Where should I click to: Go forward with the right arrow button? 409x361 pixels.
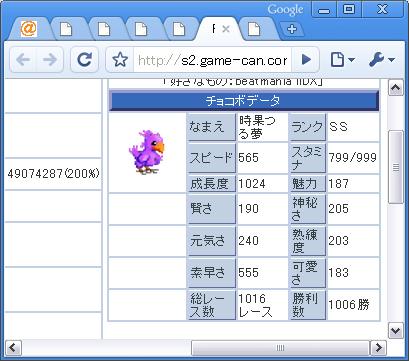coord(50,60)
